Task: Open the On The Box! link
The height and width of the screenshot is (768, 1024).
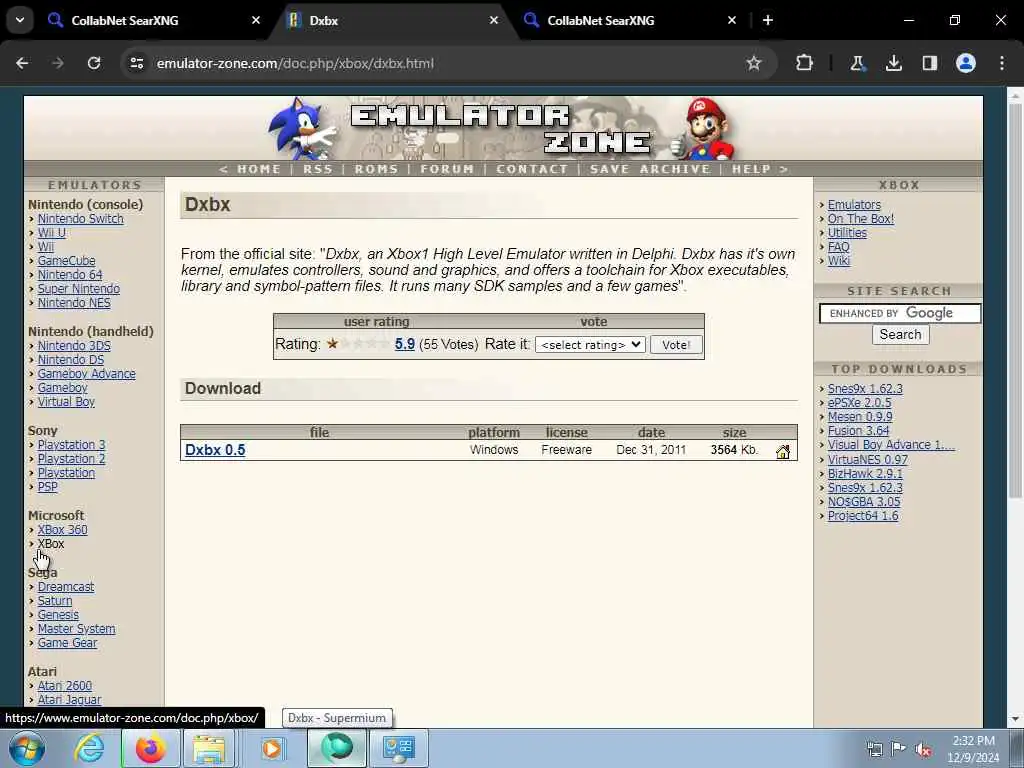Action: [861, 219]
